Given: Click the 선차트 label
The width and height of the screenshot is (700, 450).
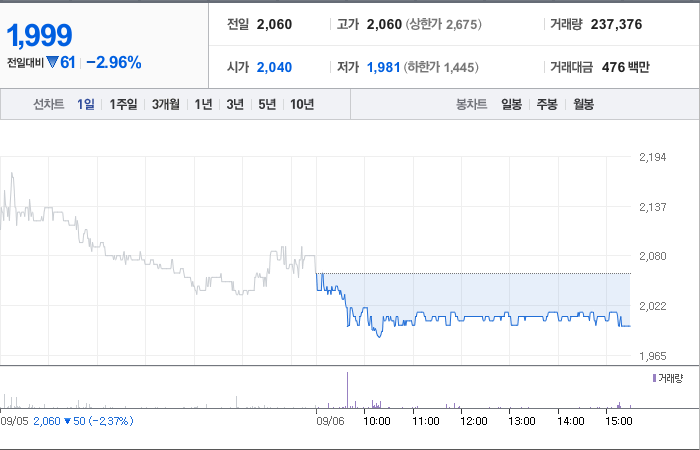Looking at the screenshot, I should (49, 104).
